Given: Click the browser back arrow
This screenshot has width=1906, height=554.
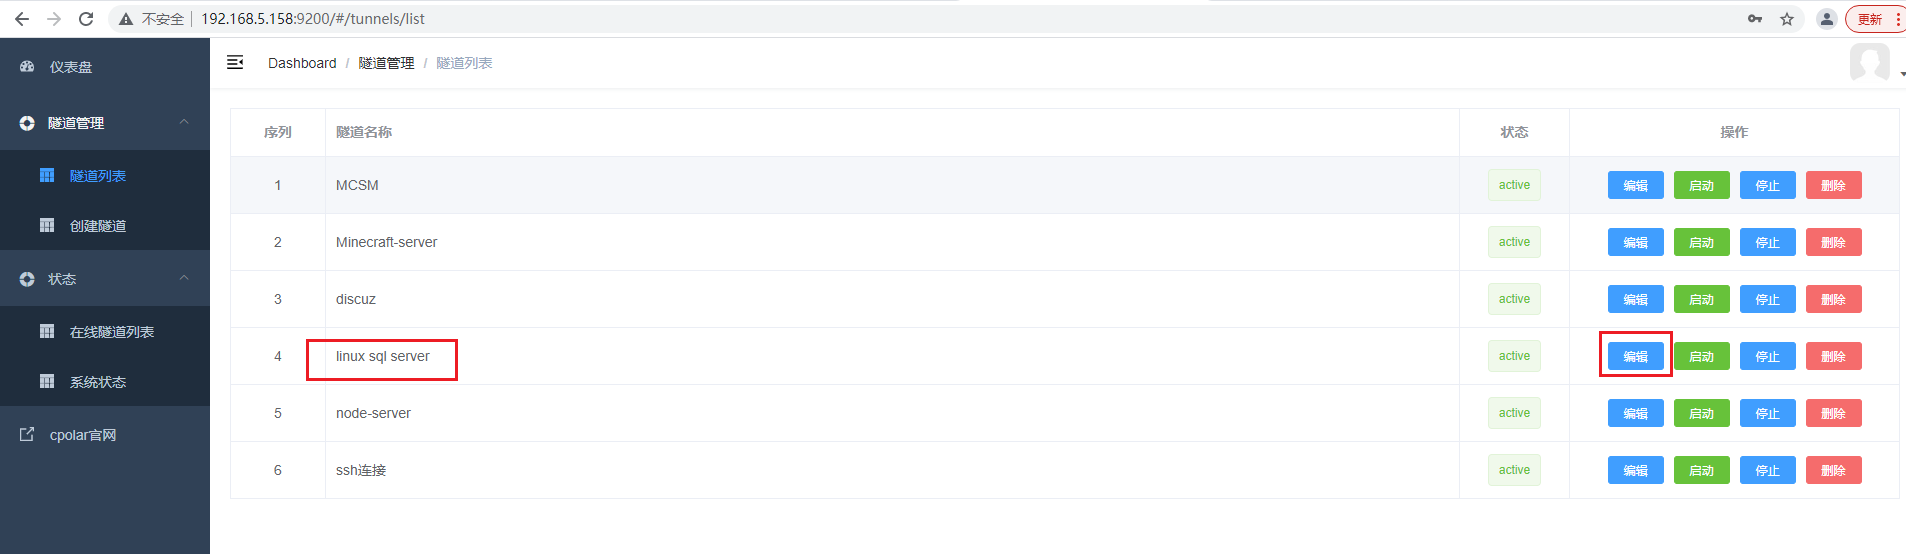Looking at the screenshot, I should (x=22, y=19).
